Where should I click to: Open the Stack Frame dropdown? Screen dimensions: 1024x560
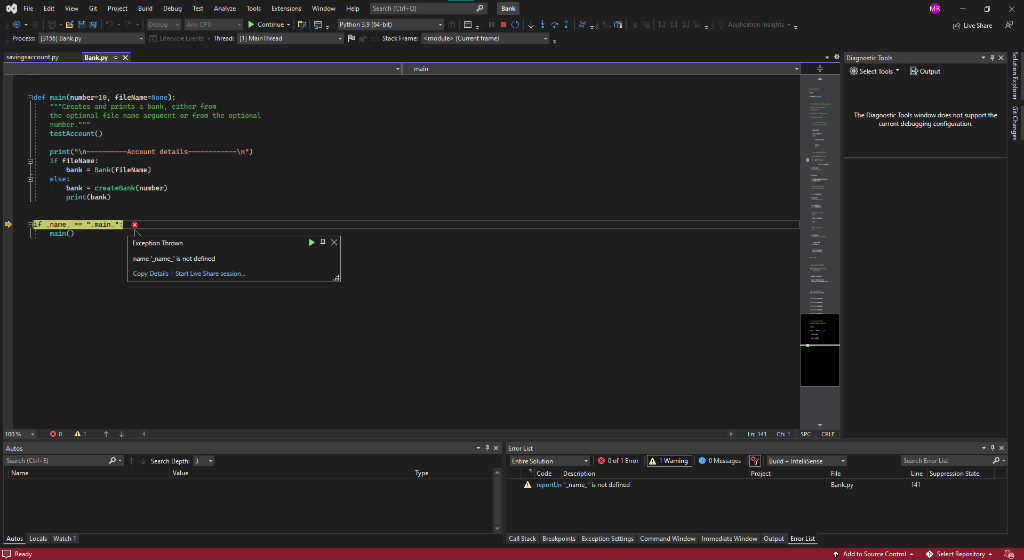click(485, 39)
